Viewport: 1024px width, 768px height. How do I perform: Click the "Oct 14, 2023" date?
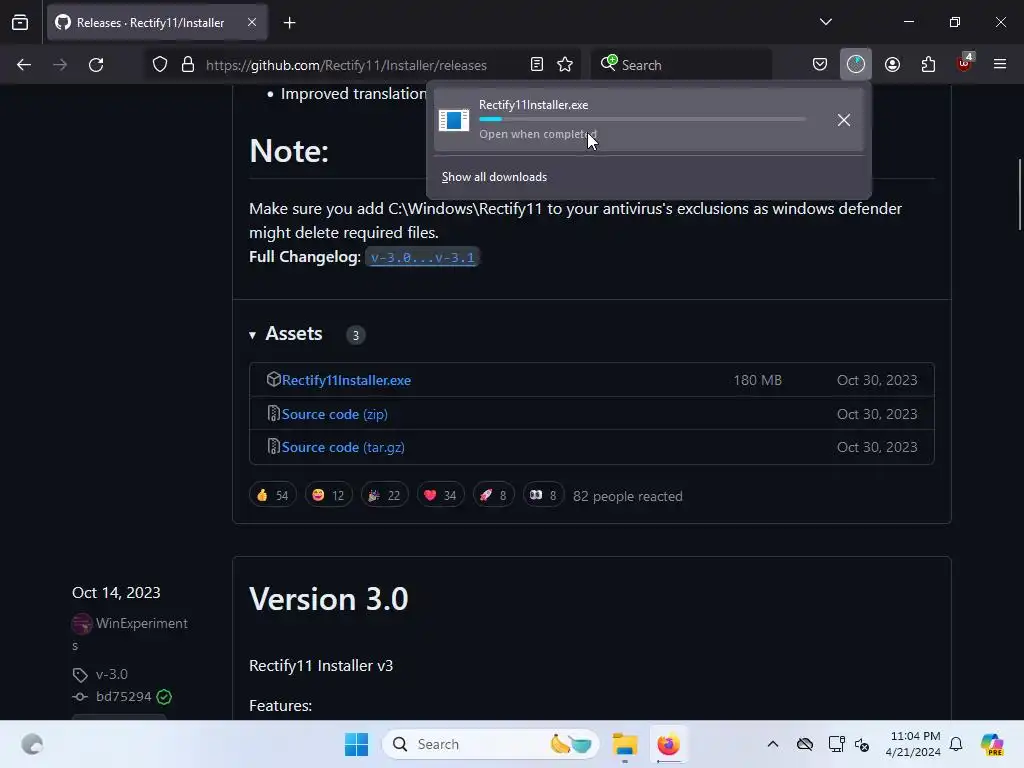[116, 592]
